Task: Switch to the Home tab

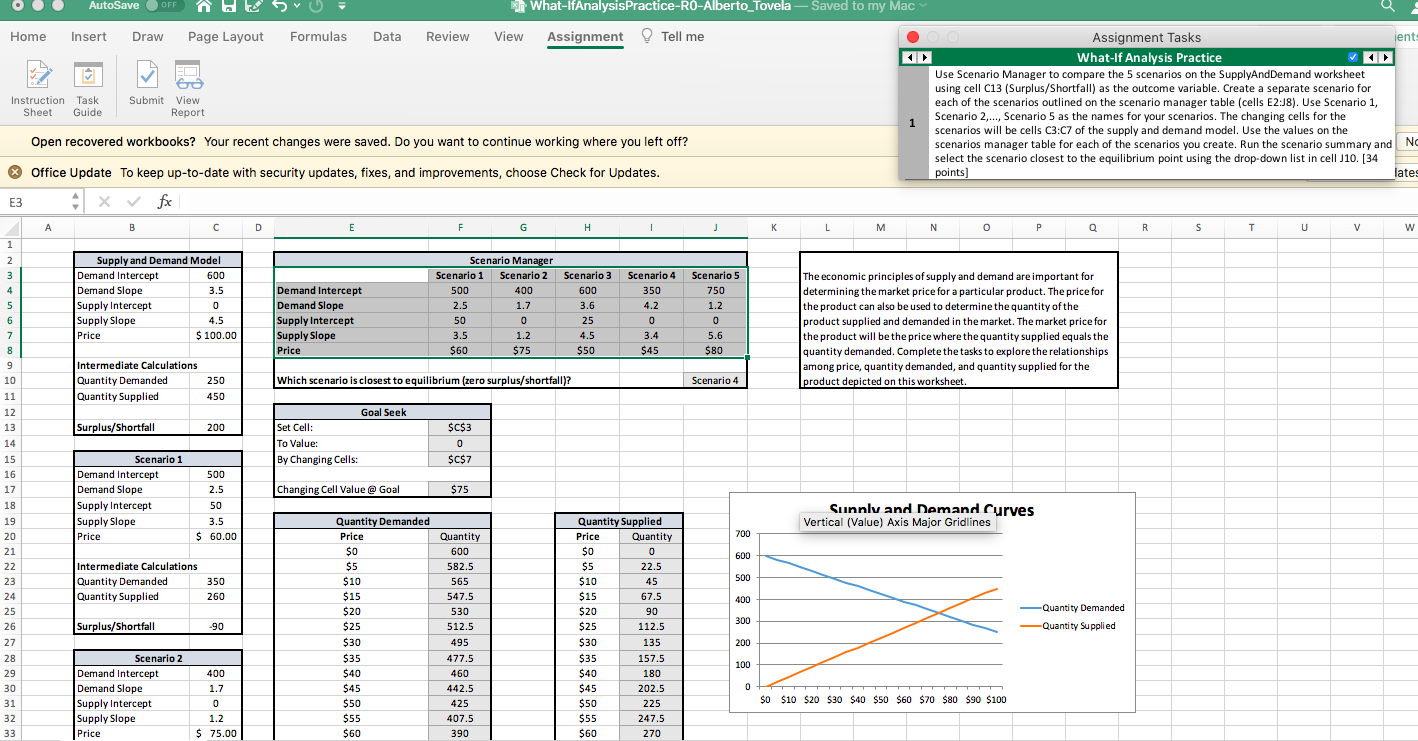Action: [28, 37]
